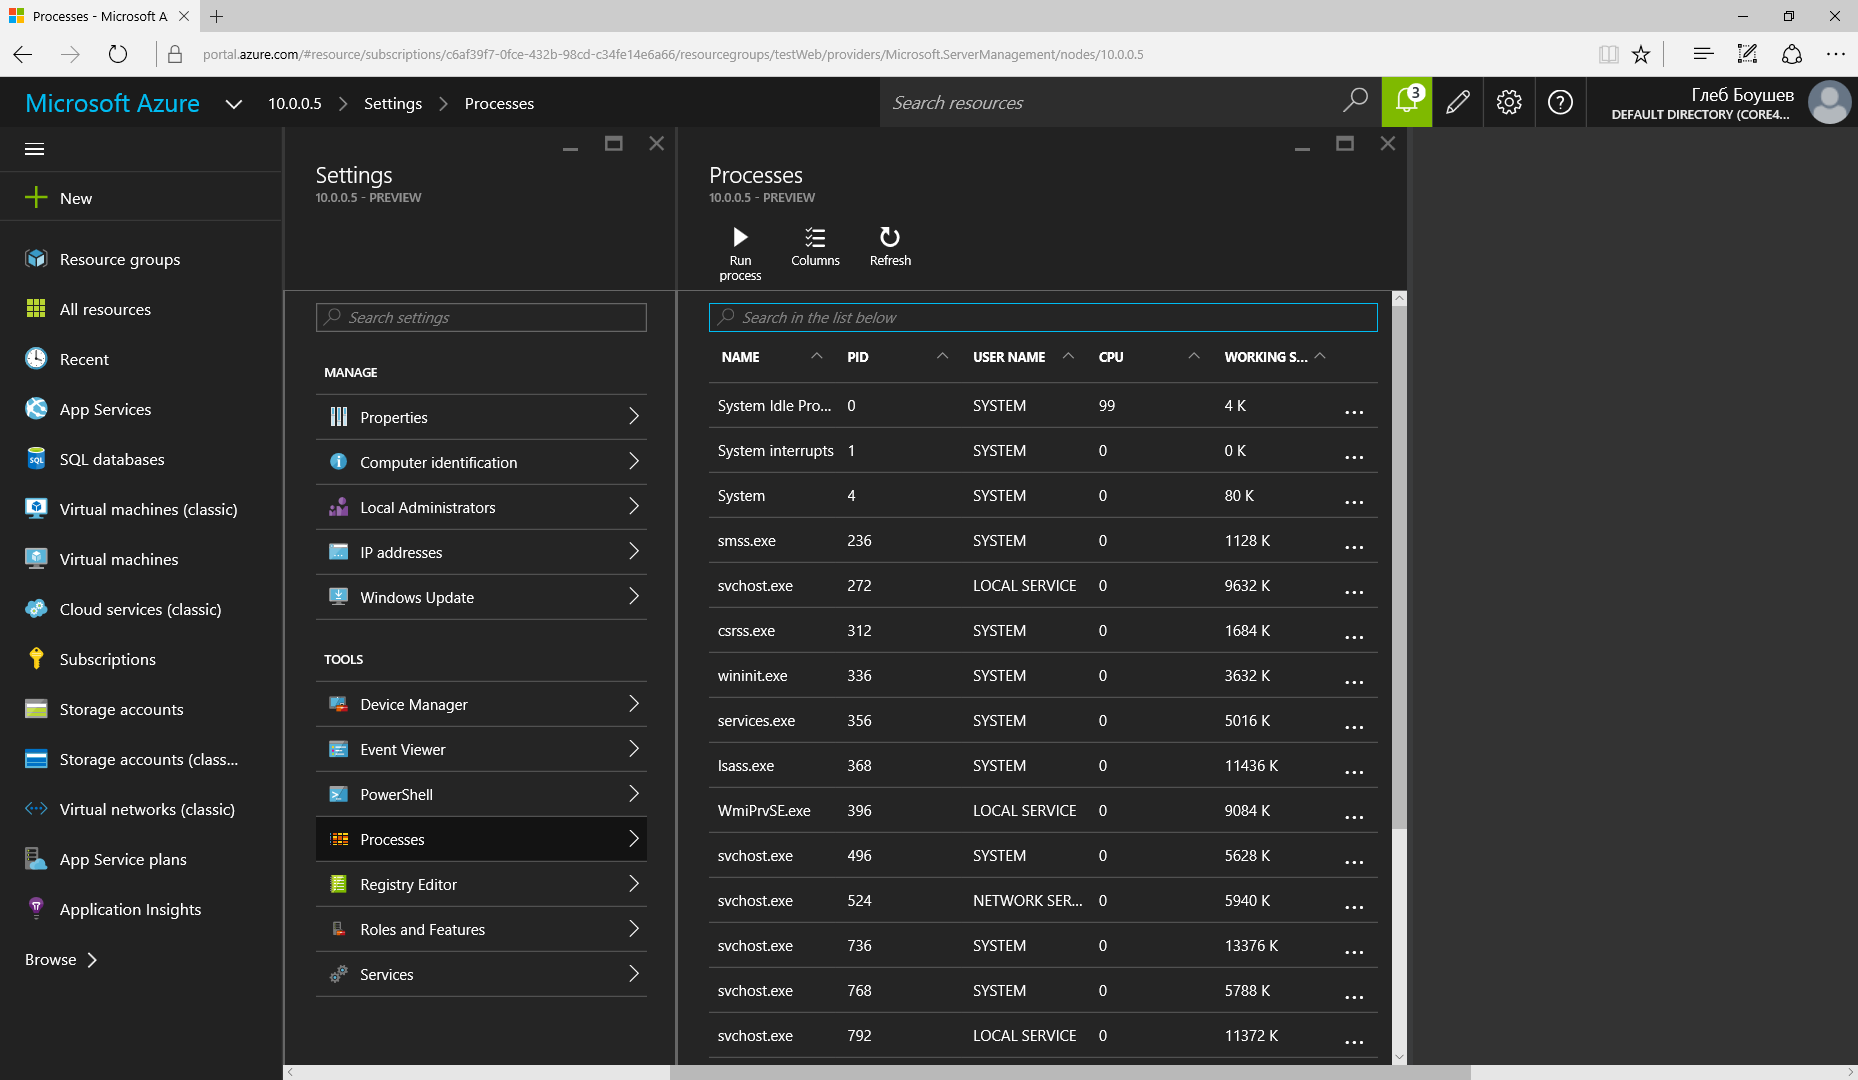The width and height of the screenshot is (1858, 1080).
Task: Sort by CPU column header
Action: pyautogui.click(x=1111, y=357)
